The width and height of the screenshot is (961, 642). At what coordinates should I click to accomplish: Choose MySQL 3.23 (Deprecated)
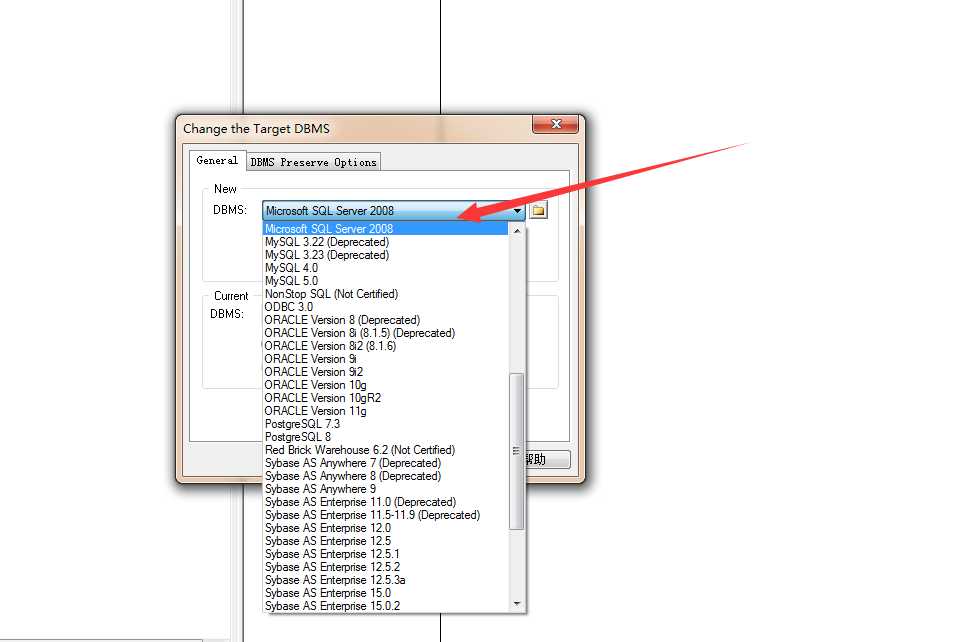[x=386, y=255]
